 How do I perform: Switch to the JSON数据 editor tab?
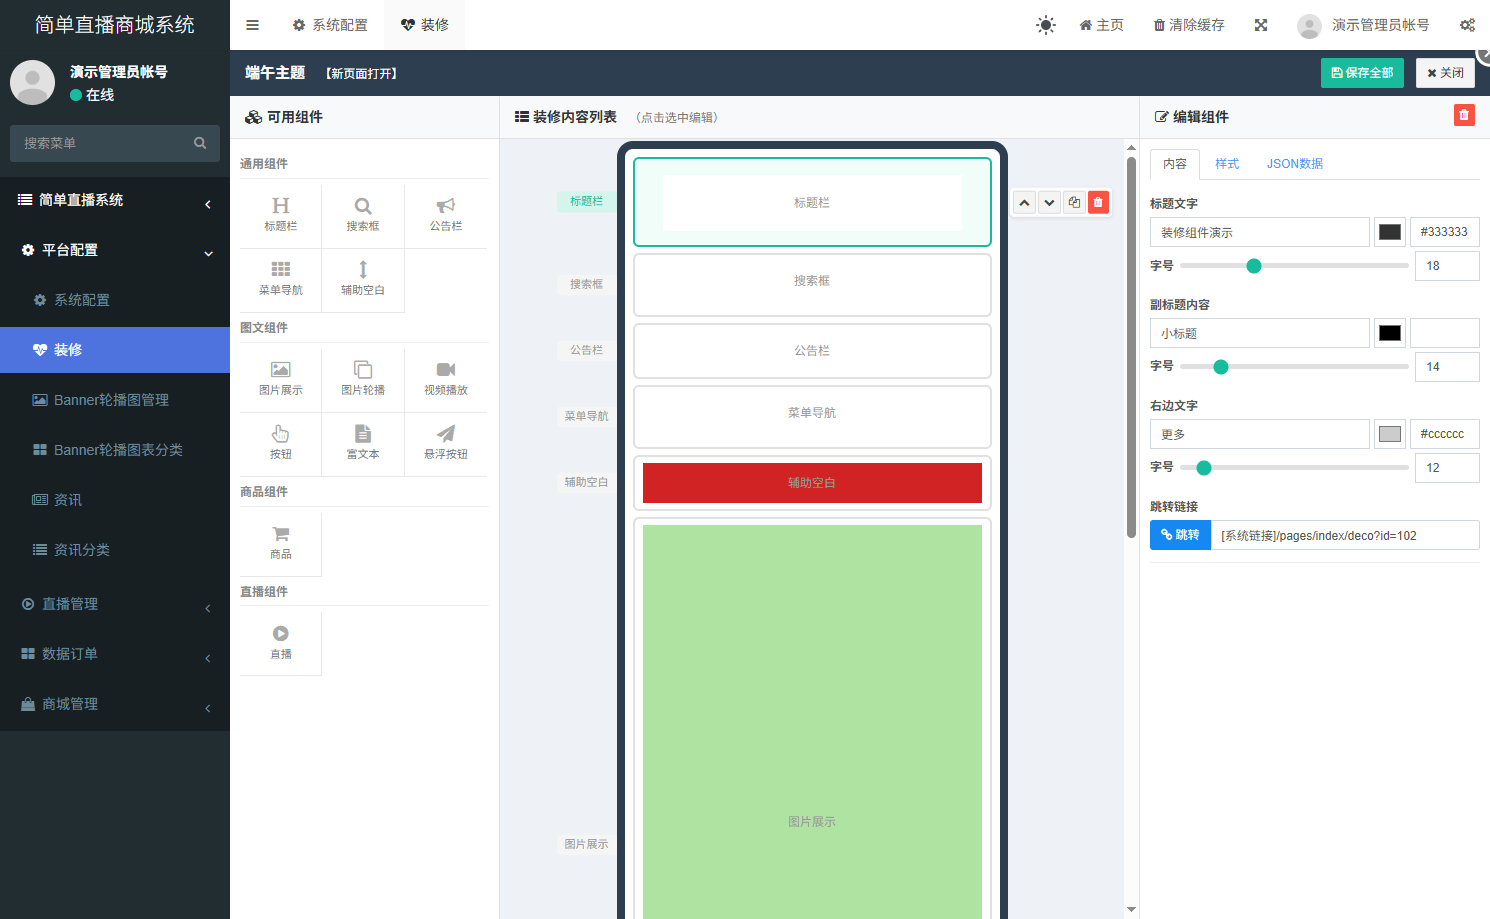(x=1295, y=164)
